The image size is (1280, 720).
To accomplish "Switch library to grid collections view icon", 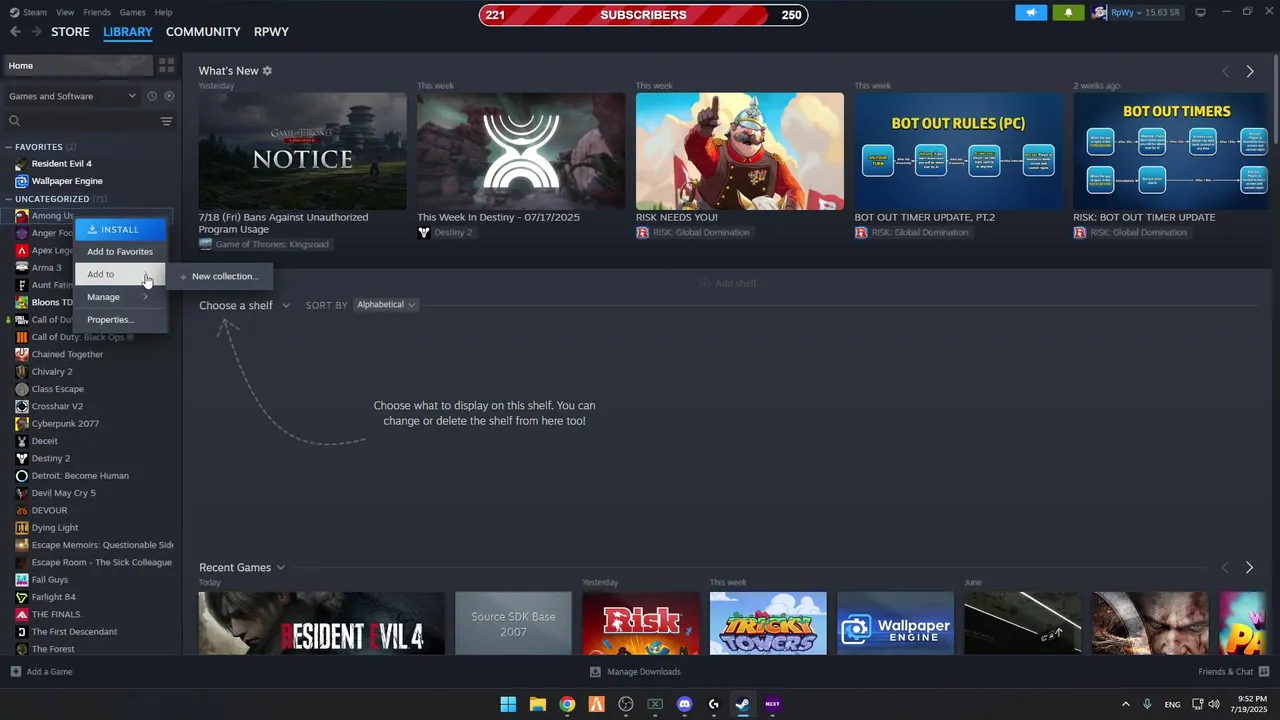I will (x=166, y=65).
